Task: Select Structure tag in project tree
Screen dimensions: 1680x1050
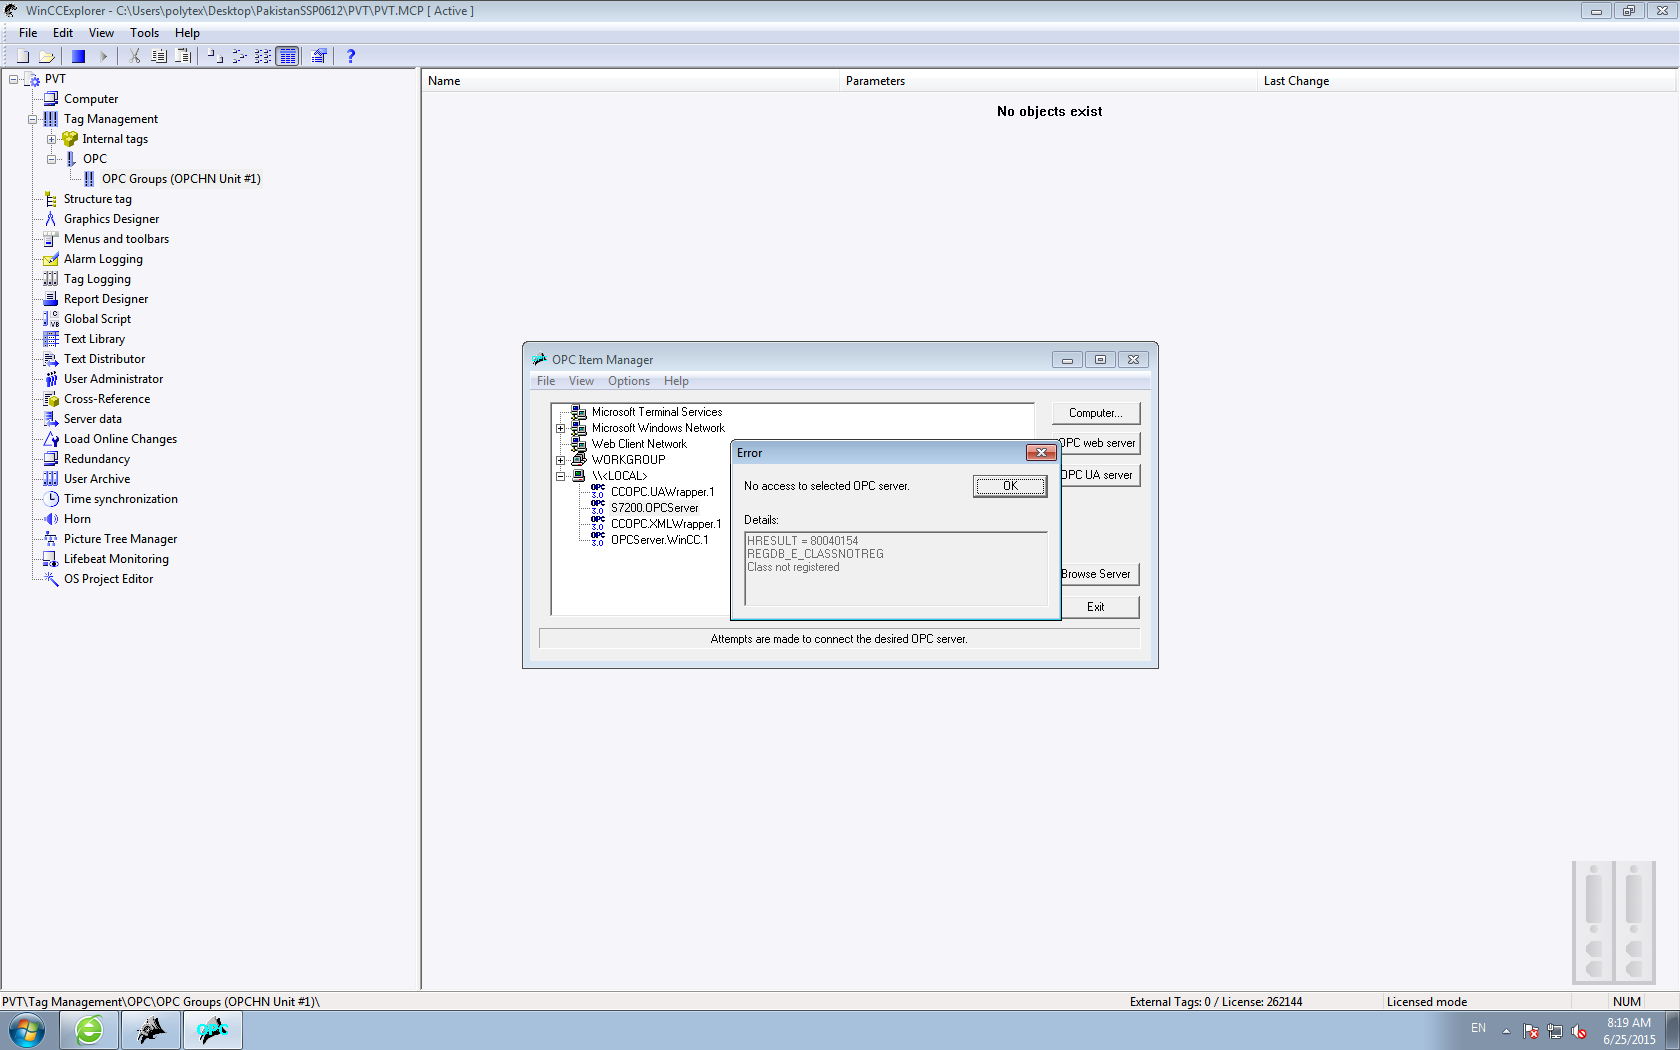Action: click(x=98, y=199)
